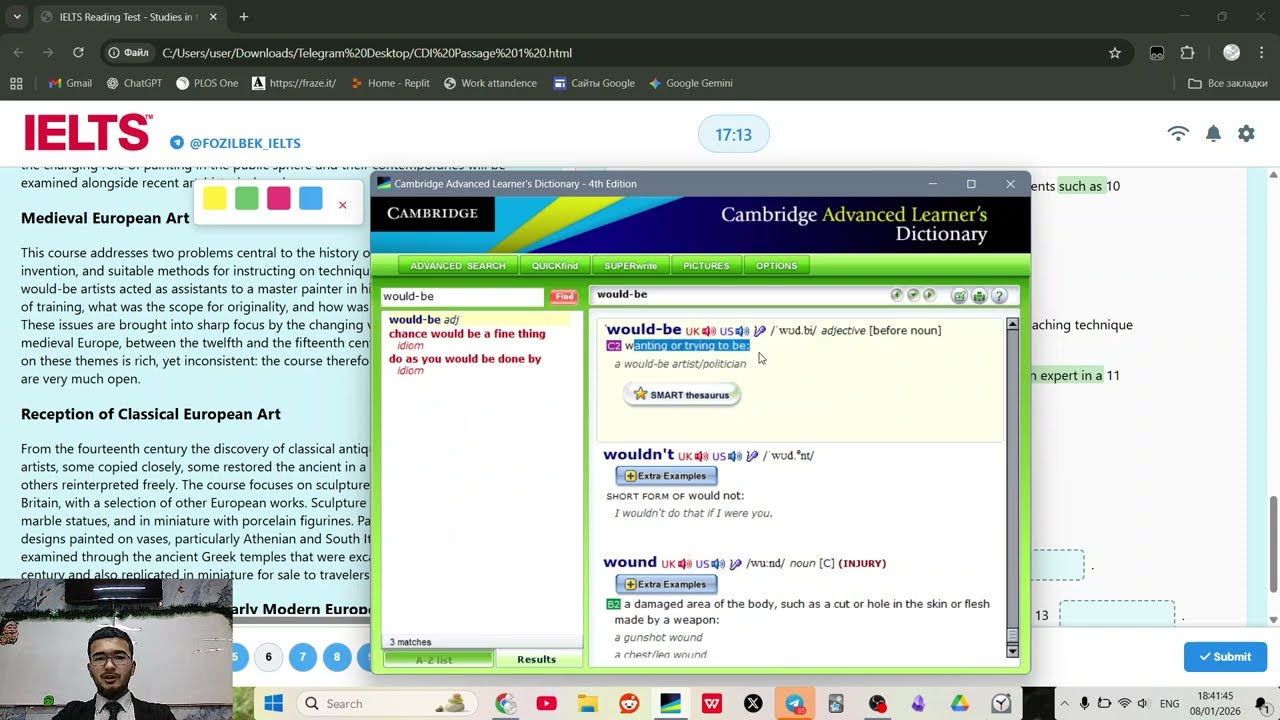Print the dictionary entry
Image resolution: width=1280 pixels, height=720 pixels.
pos(979,296)
